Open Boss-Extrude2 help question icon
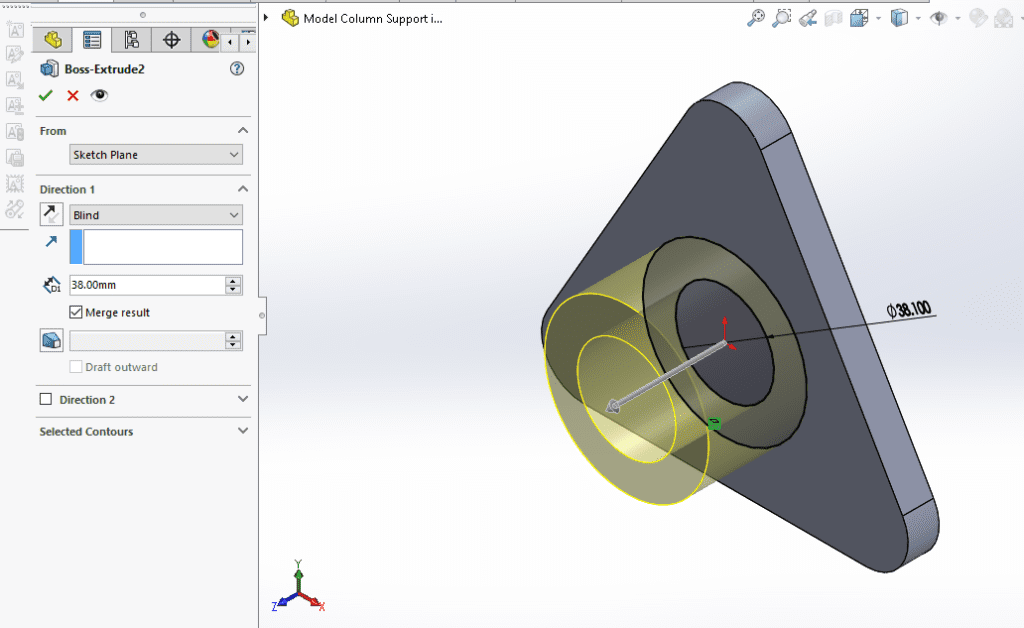 click(x=237, y=69)
